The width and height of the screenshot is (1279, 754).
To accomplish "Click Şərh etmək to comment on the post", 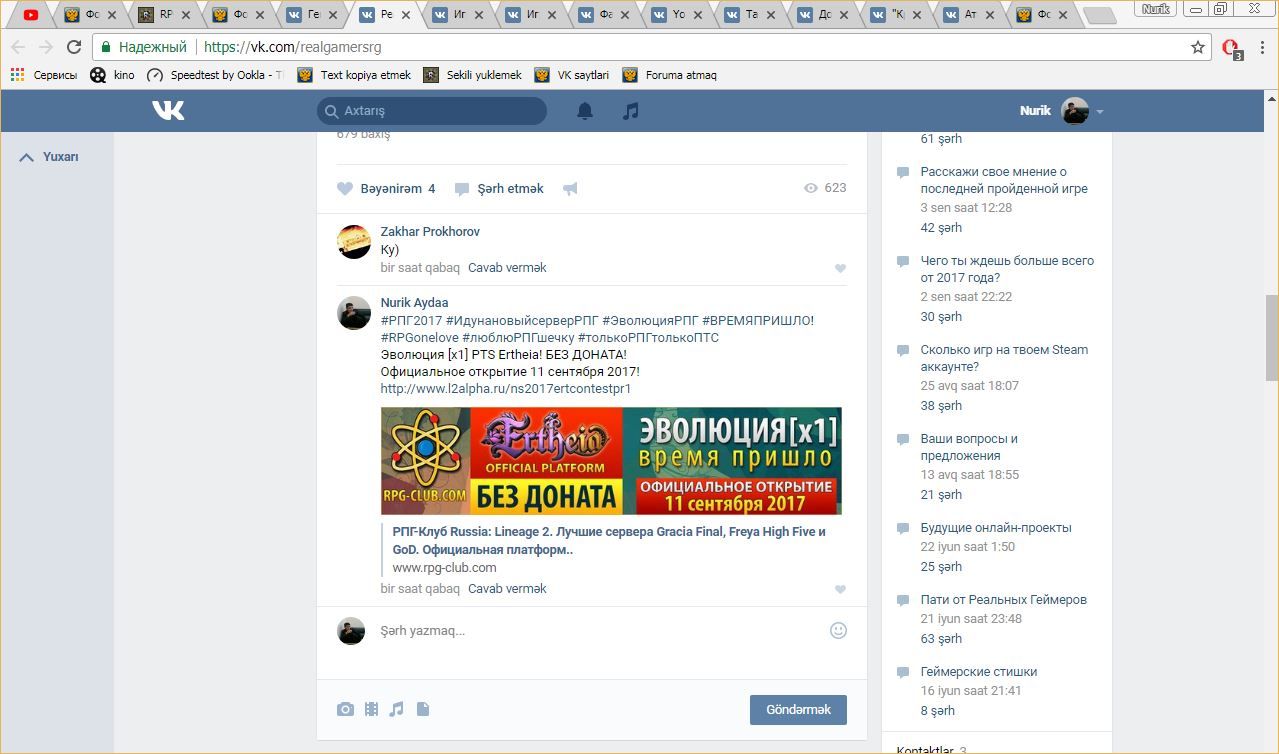I will tap(499, 189).
